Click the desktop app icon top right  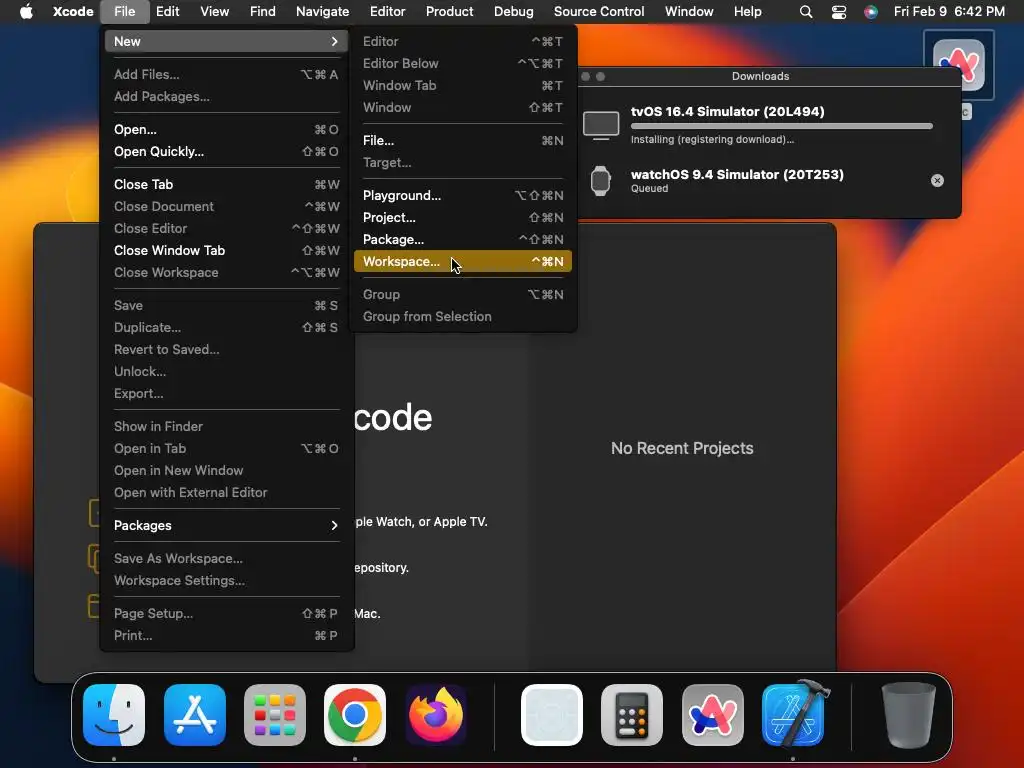coord(959,65)
